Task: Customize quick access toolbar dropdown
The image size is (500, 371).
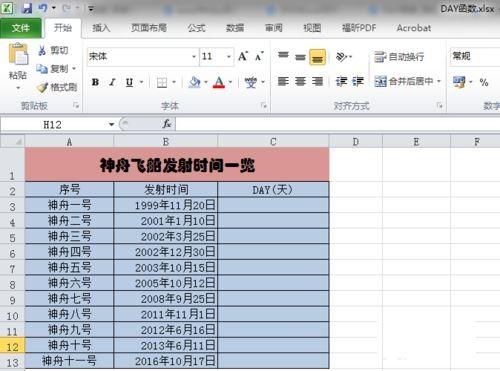Action: click(x=91, y=8)
